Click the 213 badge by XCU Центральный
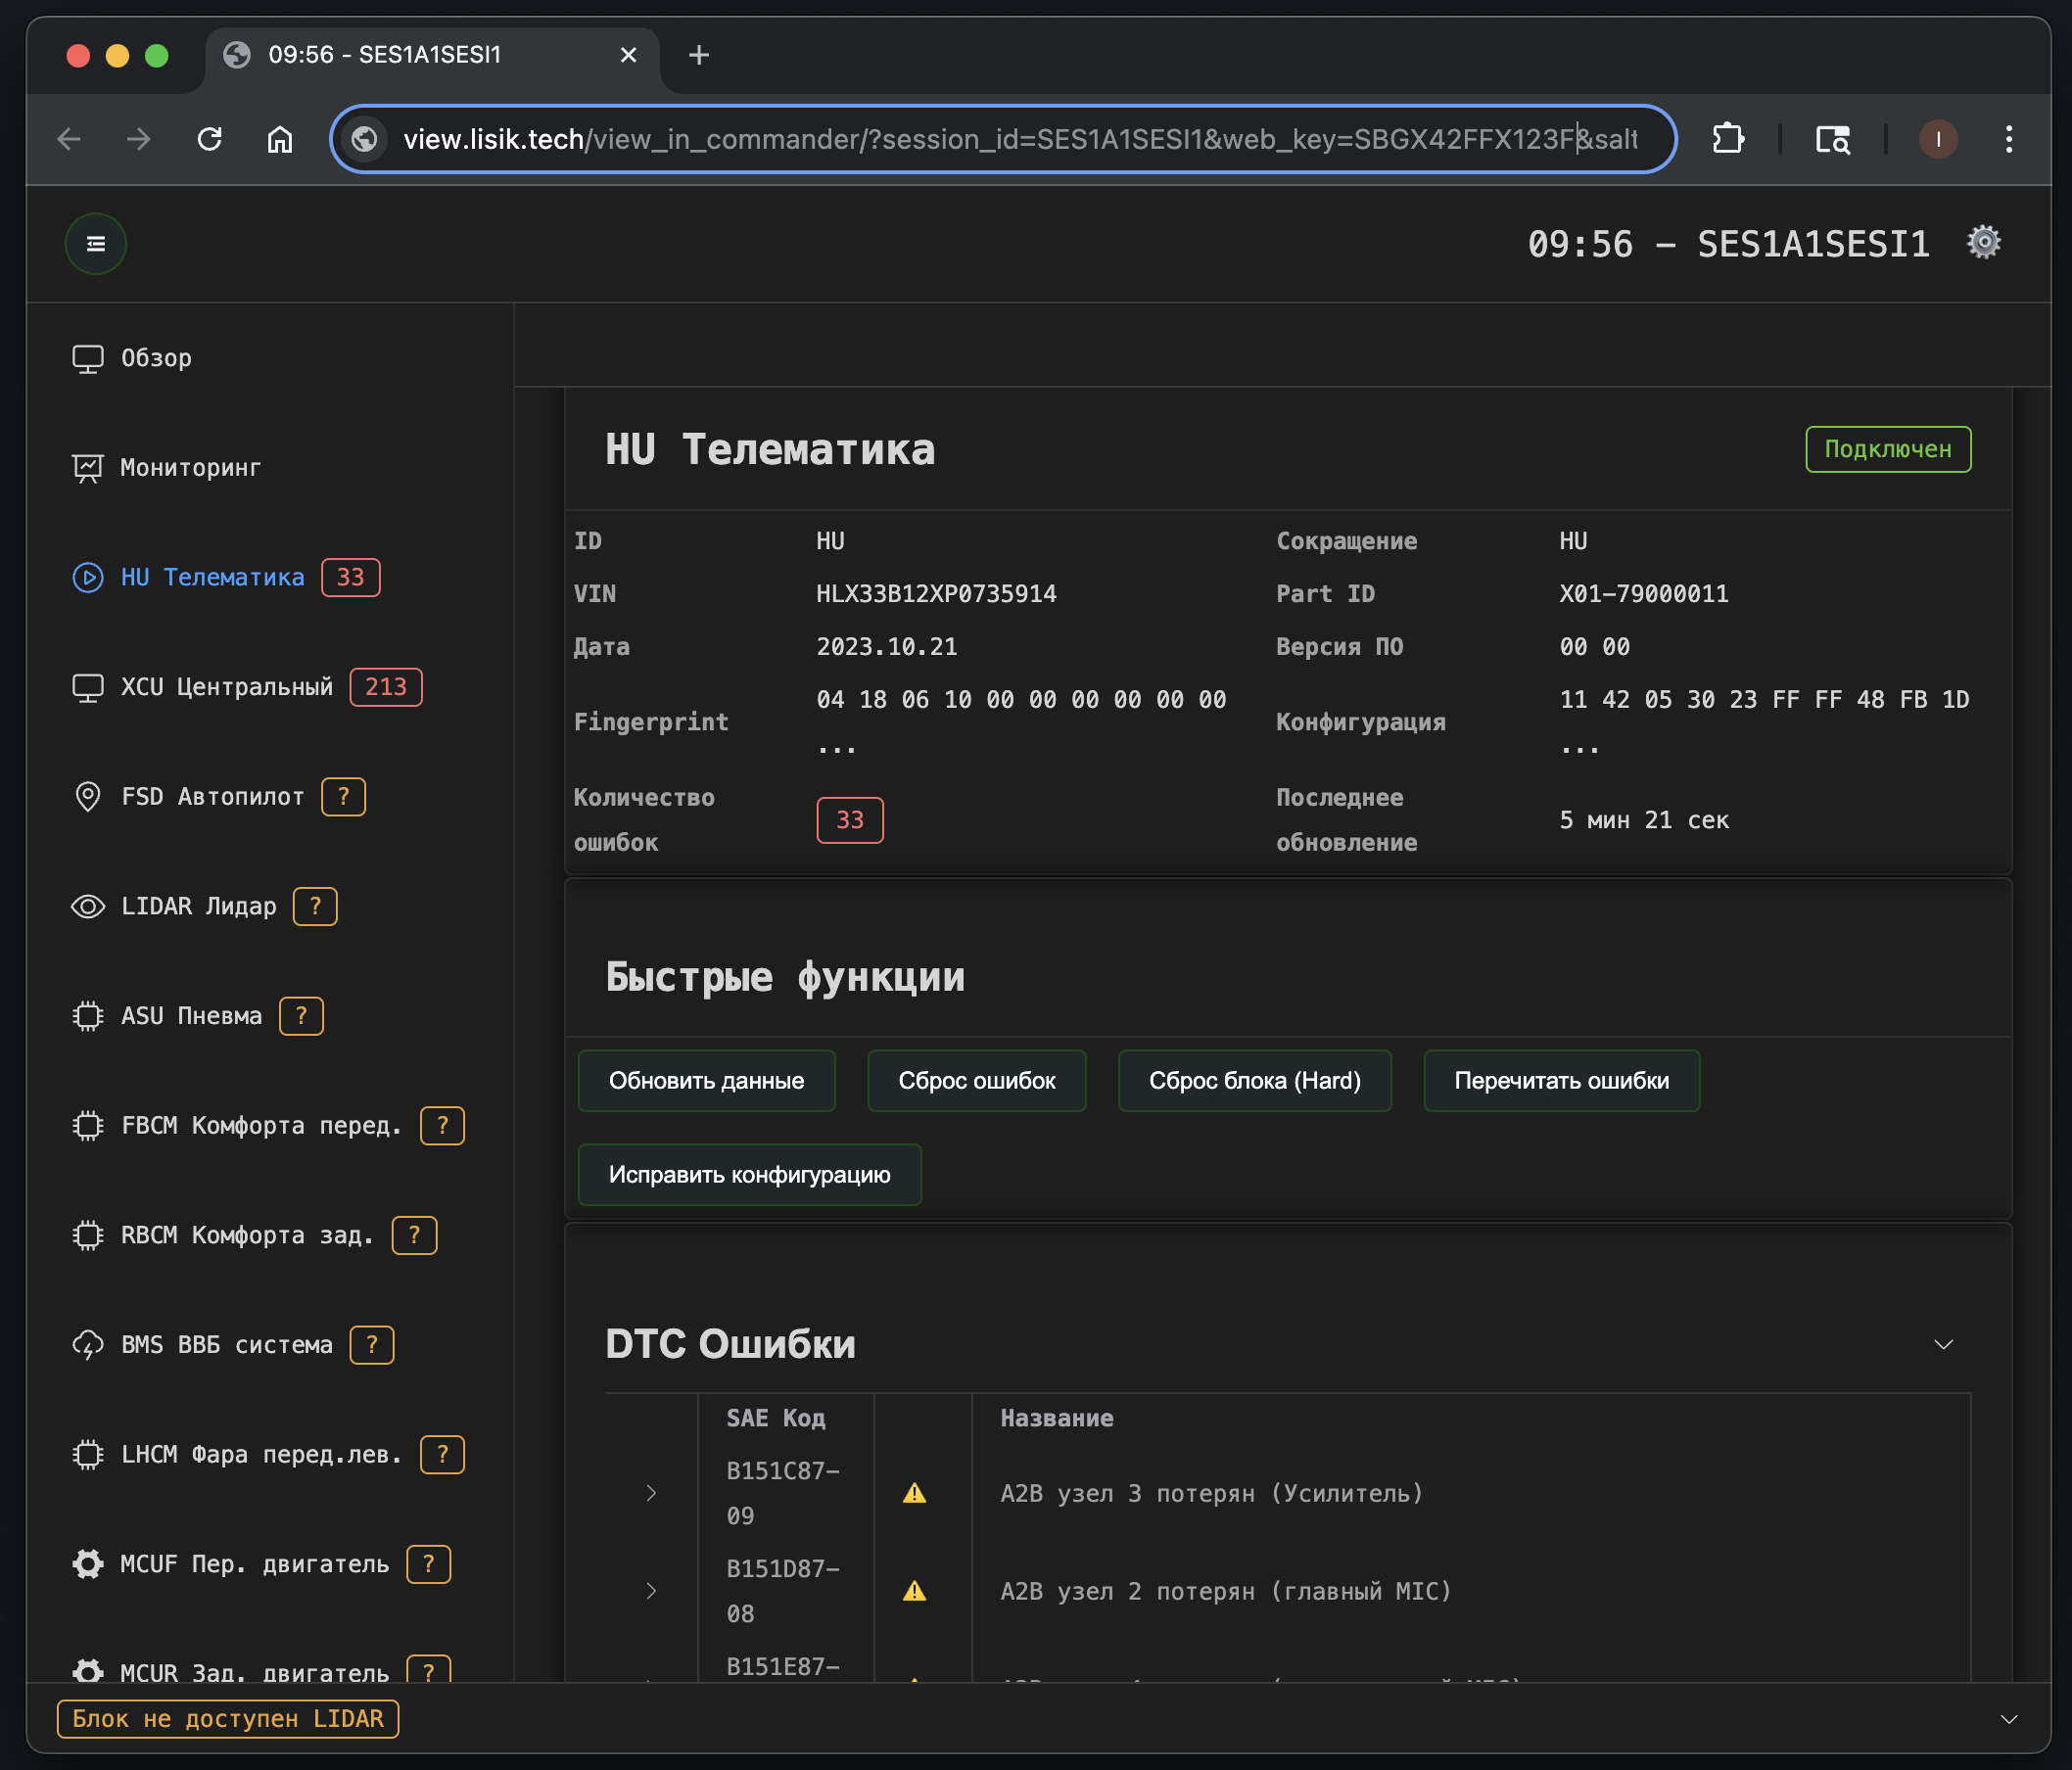 tap(386, 688)
